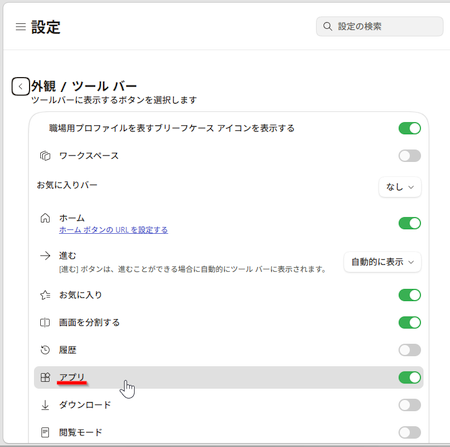The image size is (450, 447).
Task: Enable the 閲覧モード toggle
Action: point(410,432)
